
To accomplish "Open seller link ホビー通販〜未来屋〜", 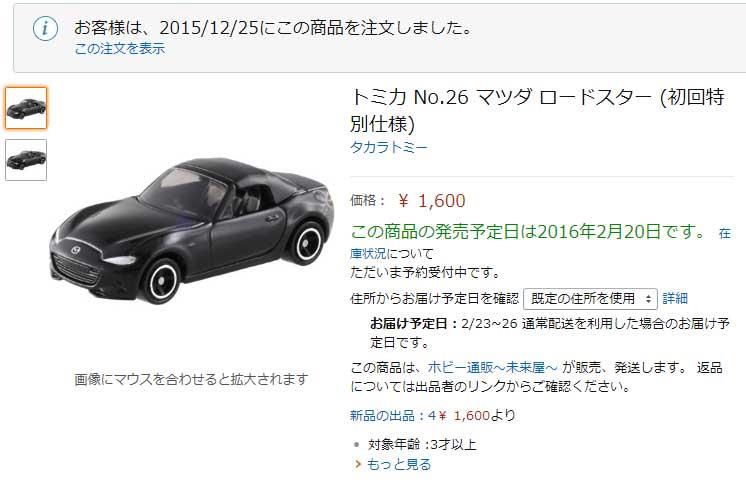I will [x=492, y=368].
